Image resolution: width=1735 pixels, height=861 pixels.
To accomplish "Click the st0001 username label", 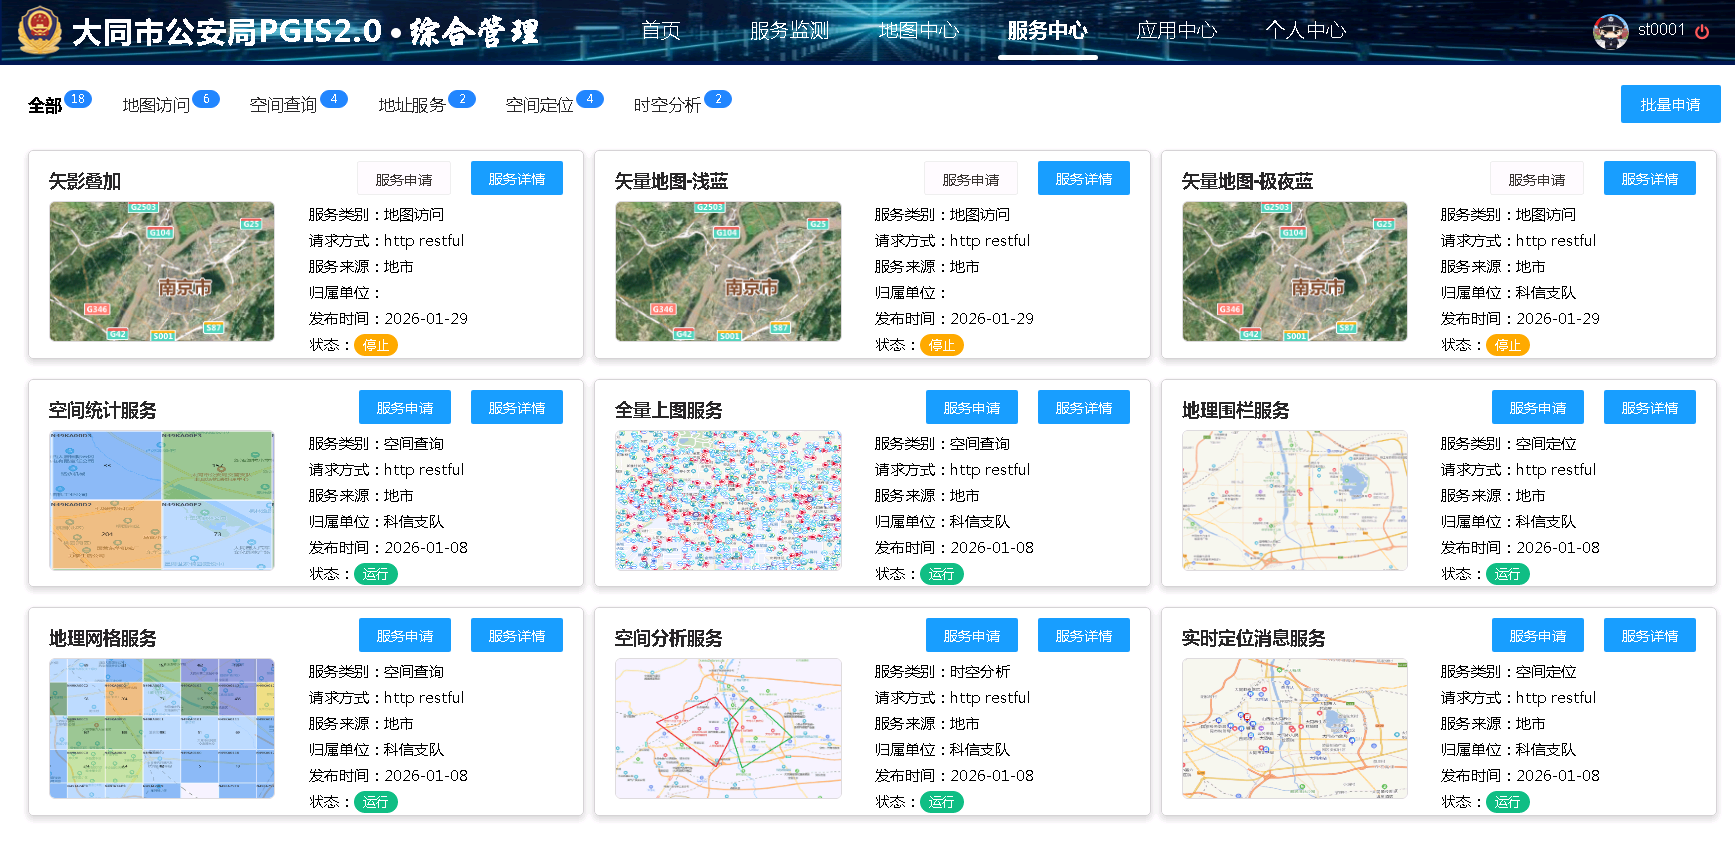I will pos(1661,30).
